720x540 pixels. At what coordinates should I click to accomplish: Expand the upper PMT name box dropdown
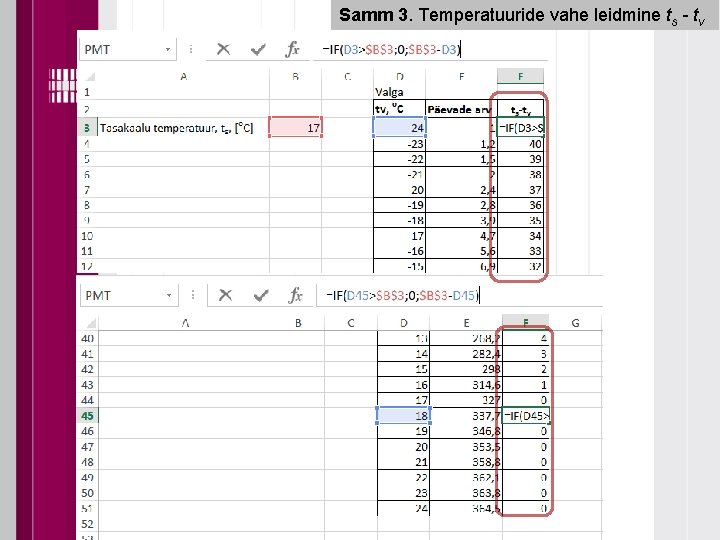tap(168, 50)
